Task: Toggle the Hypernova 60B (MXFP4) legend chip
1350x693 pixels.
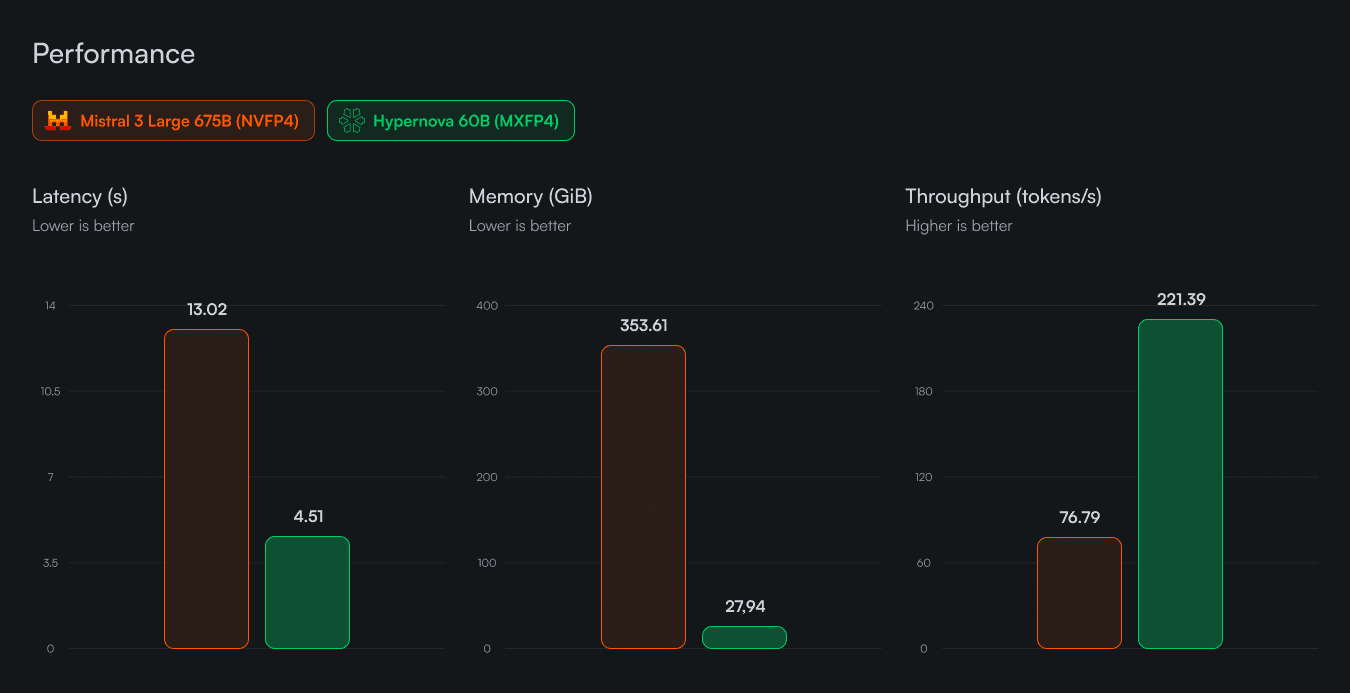Action: [x=451, y=121]
